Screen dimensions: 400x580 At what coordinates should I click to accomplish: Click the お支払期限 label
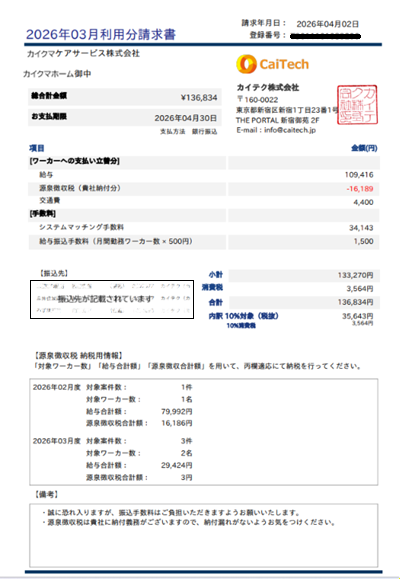pyautogui.click(x=49, y=117)
